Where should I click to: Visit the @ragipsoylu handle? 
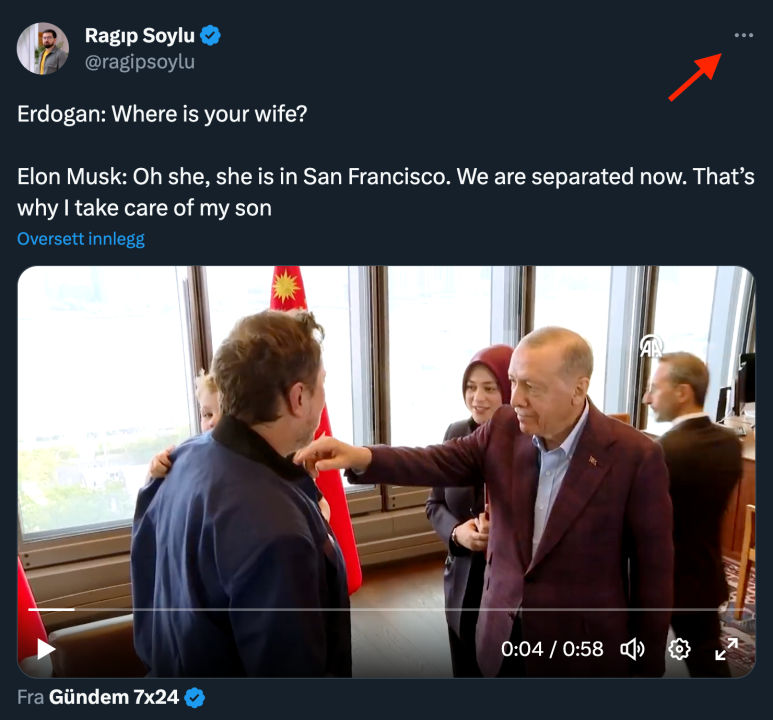(x=139, y=62)
